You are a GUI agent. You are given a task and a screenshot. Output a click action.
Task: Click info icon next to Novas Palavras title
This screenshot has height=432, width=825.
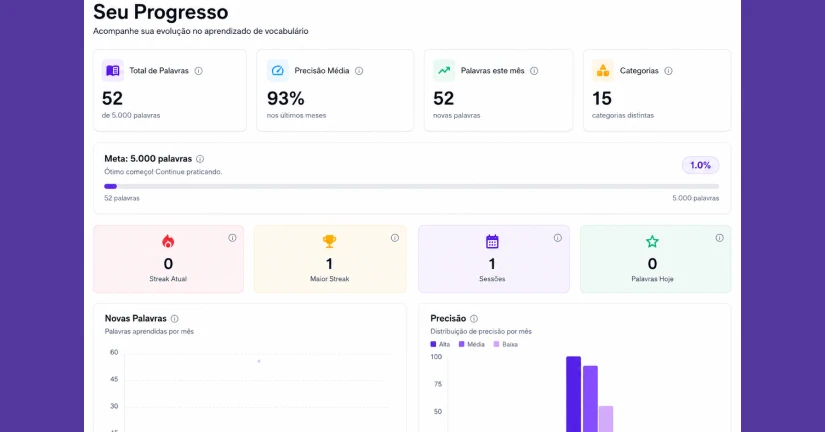175,319
